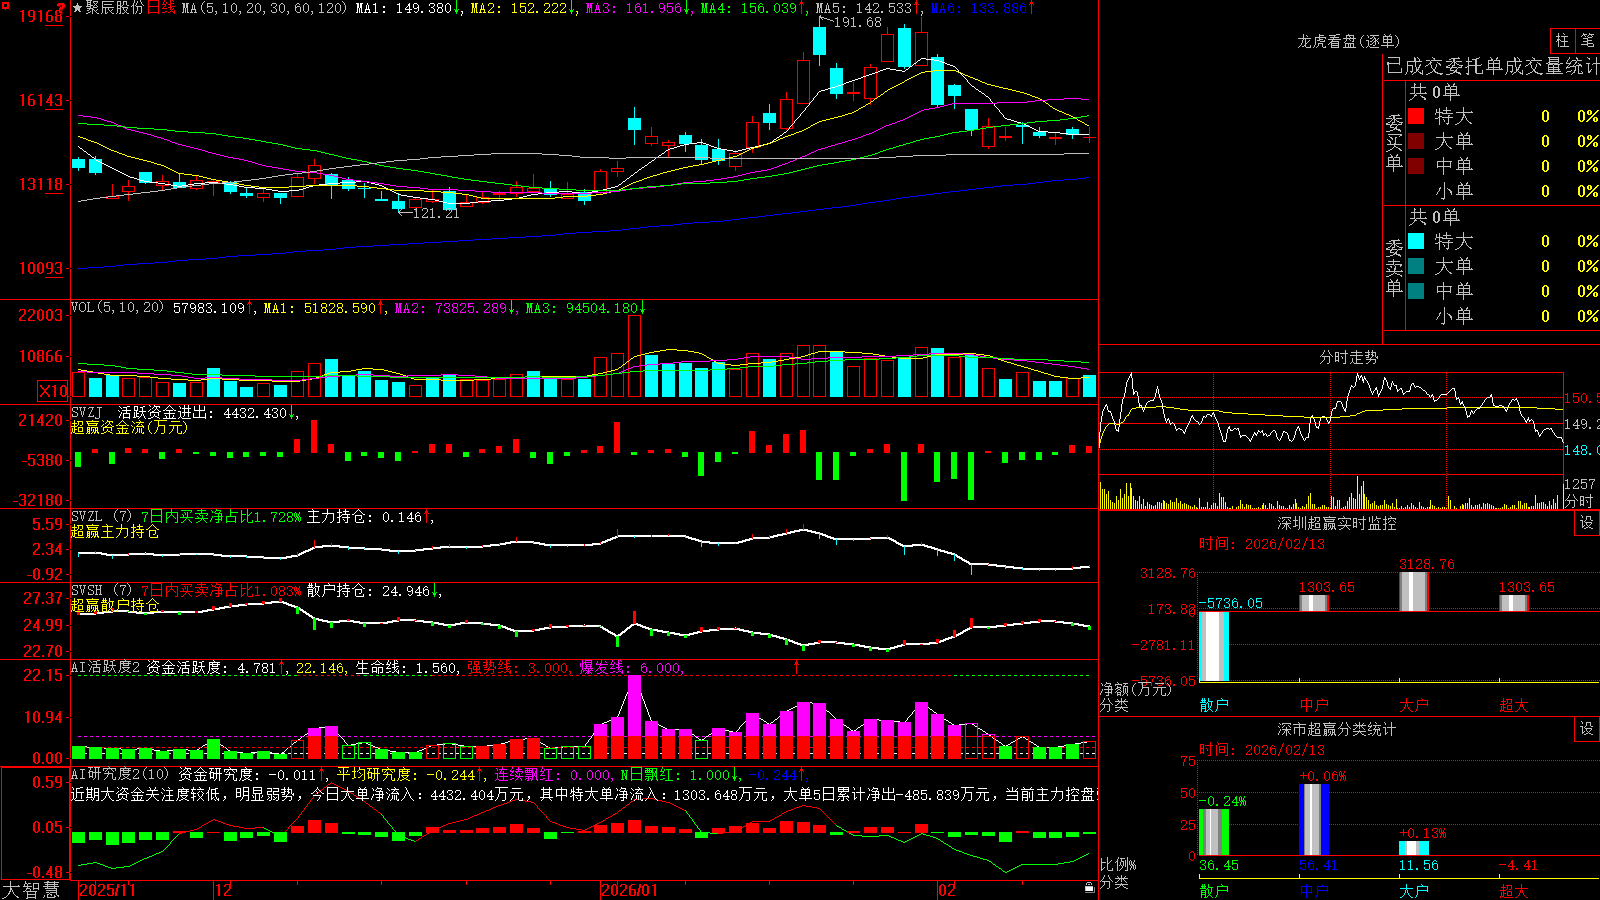Select the 12 month marker on time axis
The width and height of the screenshot is (1600, 900).
[224, 890]
